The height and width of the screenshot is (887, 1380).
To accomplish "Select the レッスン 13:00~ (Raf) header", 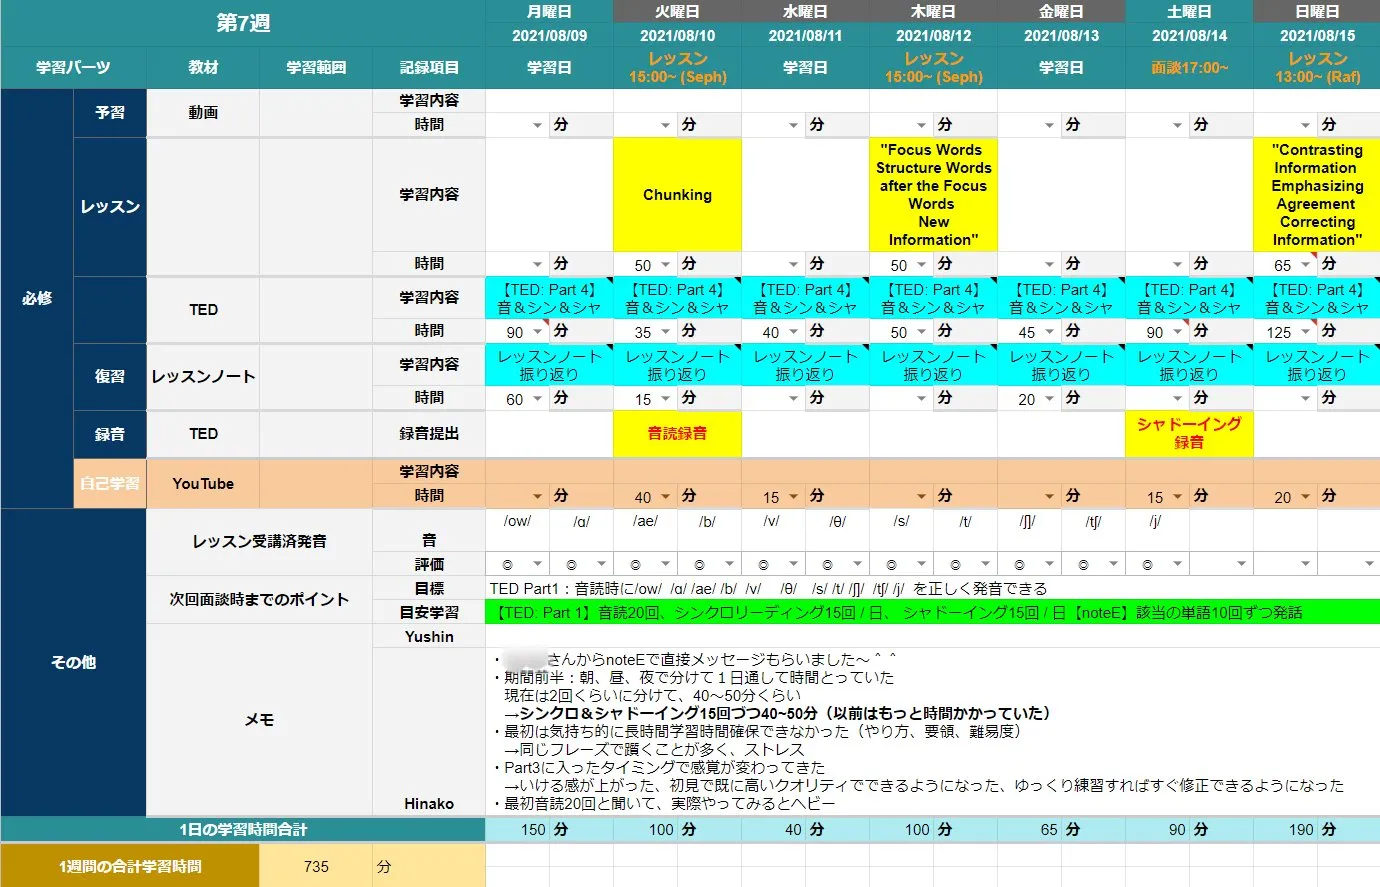I will 1317,67.
